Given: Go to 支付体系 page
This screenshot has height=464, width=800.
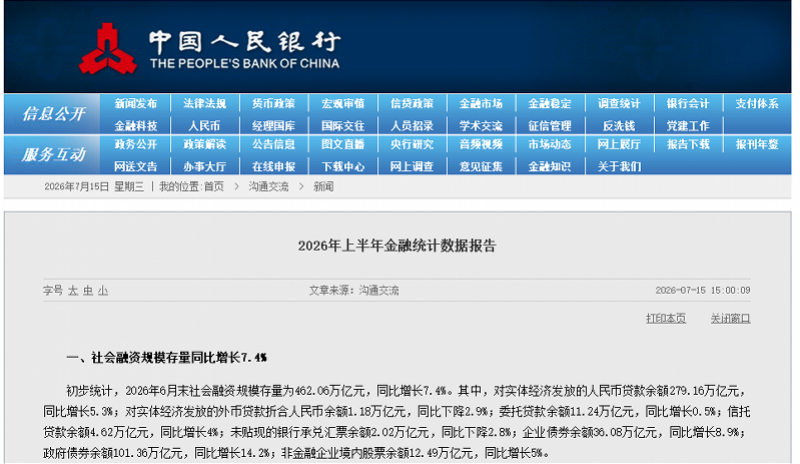Looking at the screenshot, I should (757, 104).
